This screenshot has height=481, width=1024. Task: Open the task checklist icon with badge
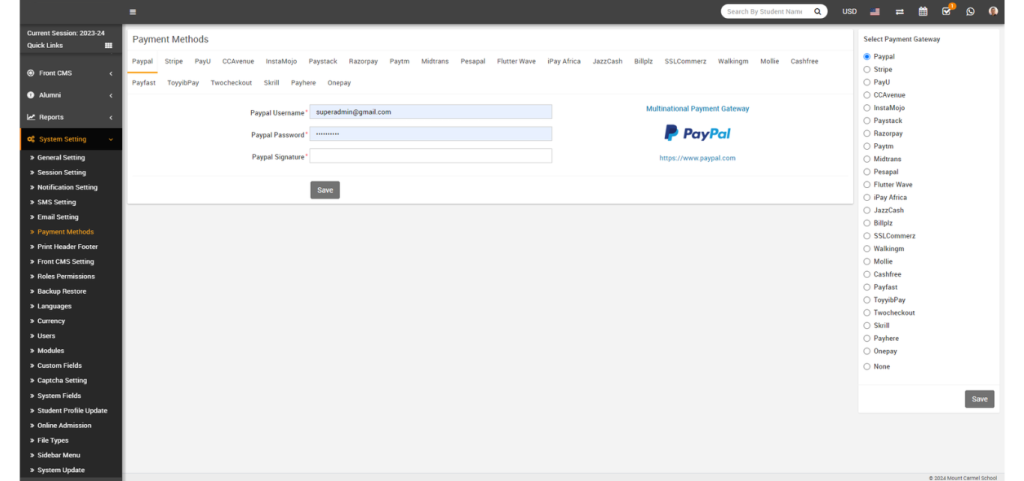tap(946, 12)
